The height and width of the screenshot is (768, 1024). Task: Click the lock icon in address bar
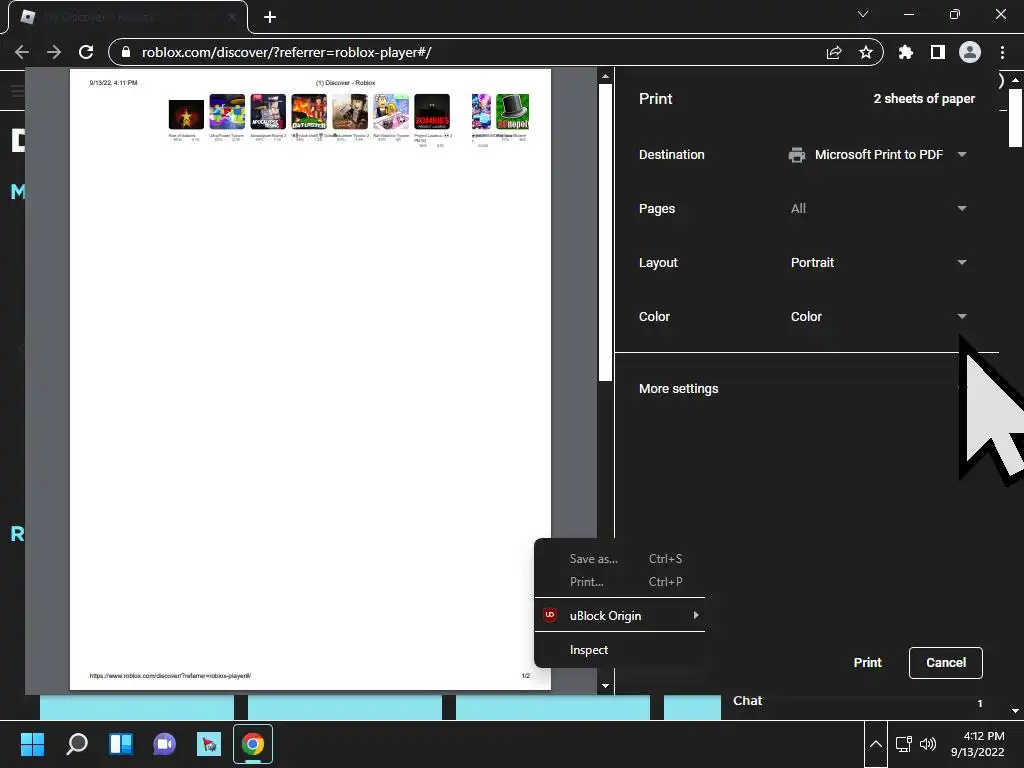tap(126, 52)
